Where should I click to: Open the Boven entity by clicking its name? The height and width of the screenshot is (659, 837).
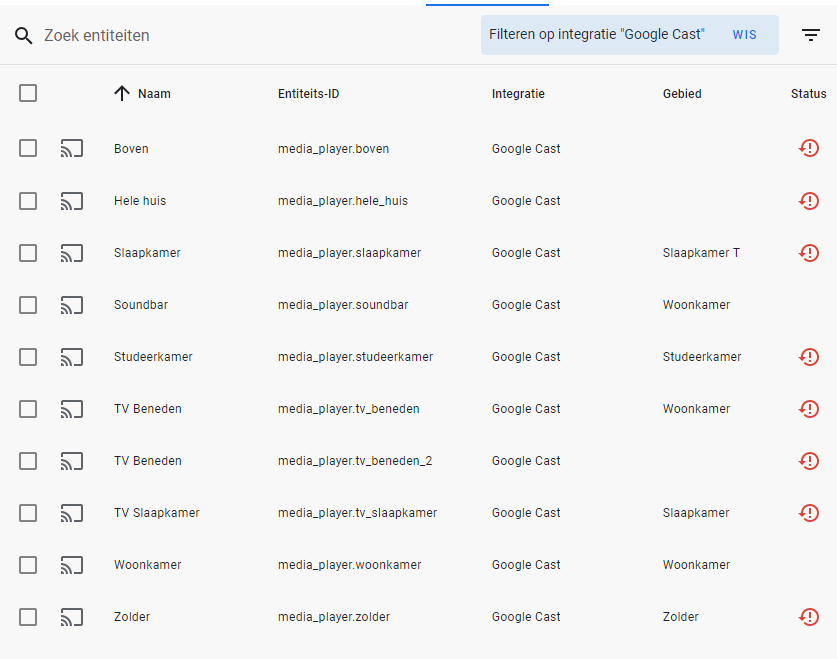click(x=131, y=148)
